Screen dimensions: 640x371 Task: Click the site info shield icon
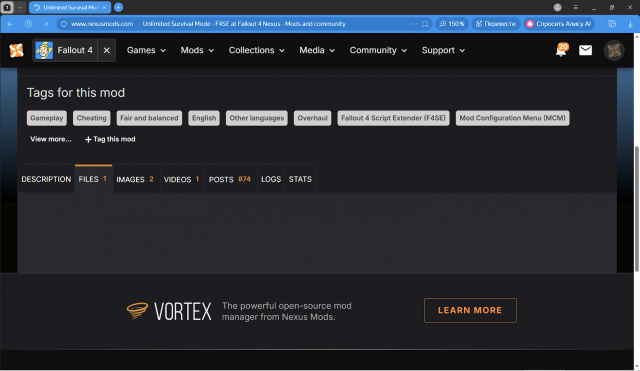tap(64, 24)
